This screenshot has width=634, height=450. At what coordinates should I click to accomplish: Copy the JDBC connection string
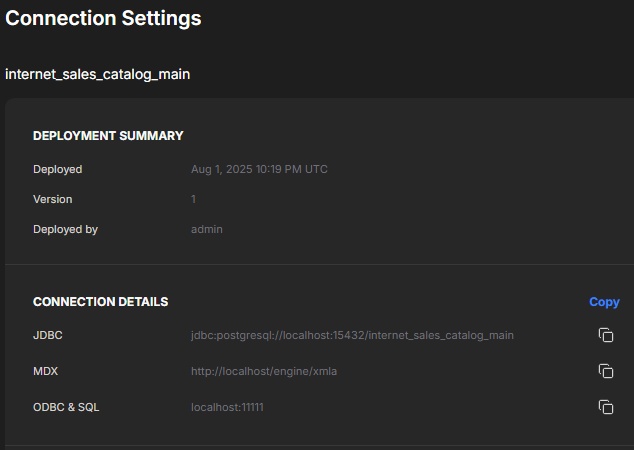(x=605, y=335)
